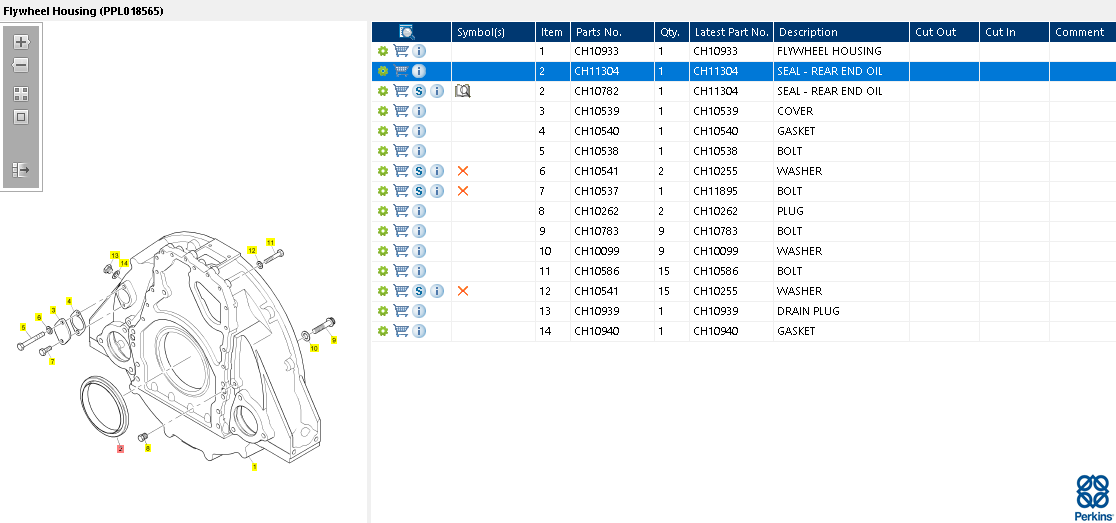Click green gear icon for DRAIN PLUG row
The height and width of the screenshot is (523, 1116).
tap(382, 311)
